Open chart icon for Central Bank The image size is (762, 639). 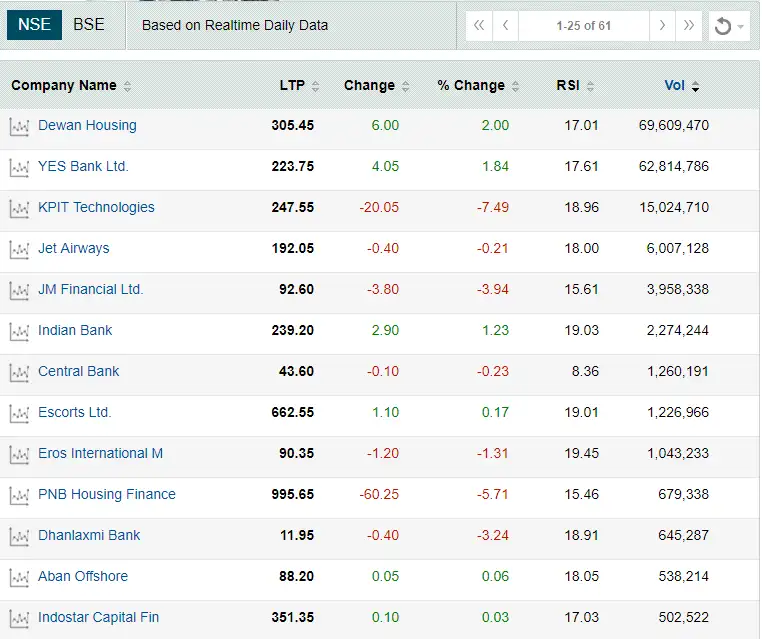pos(19,373)
